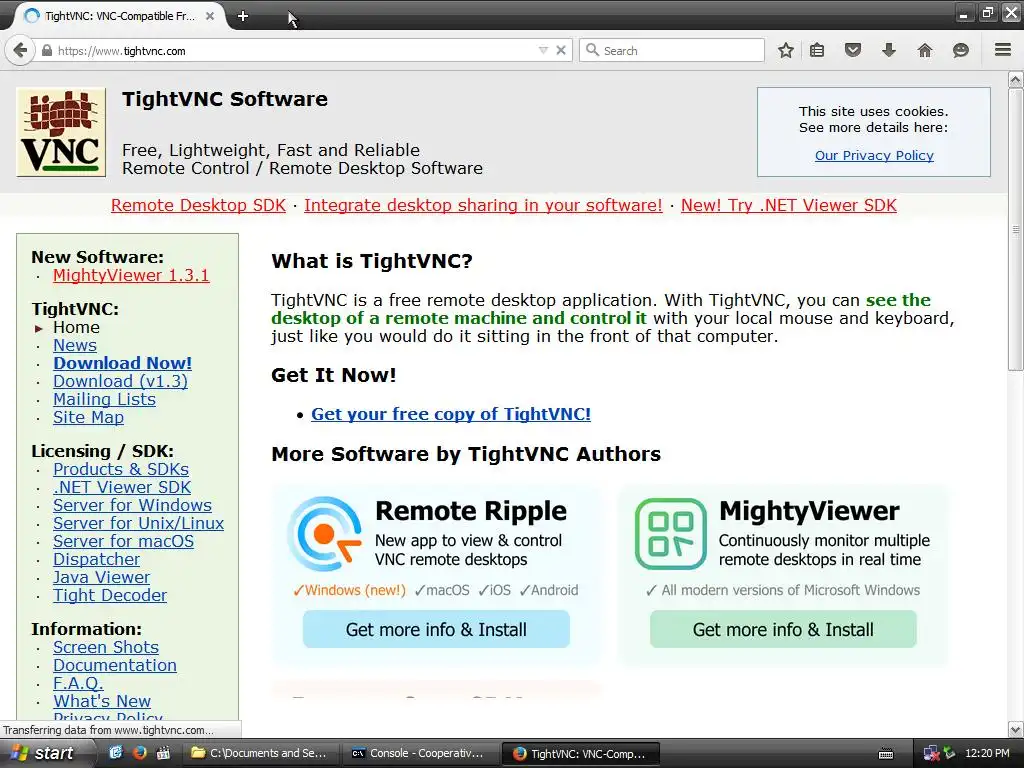
Task: Click the Search input field
Action: point(671,50)
